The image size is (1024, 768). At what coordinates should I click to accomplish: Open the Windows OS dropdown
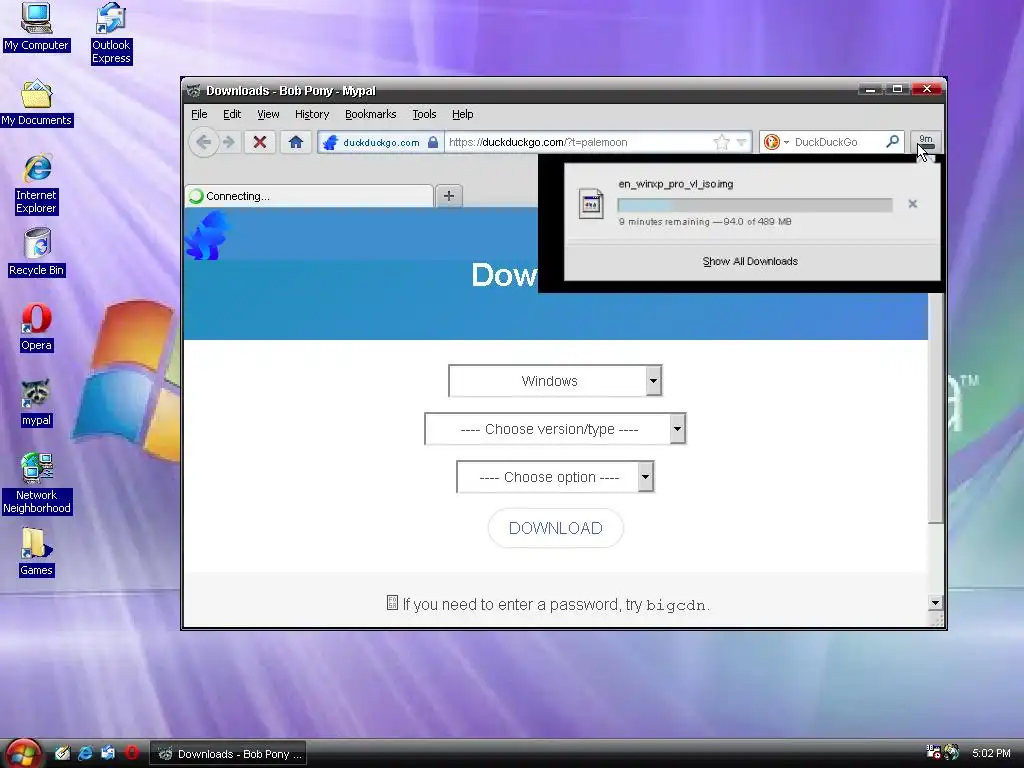[555, 381]
